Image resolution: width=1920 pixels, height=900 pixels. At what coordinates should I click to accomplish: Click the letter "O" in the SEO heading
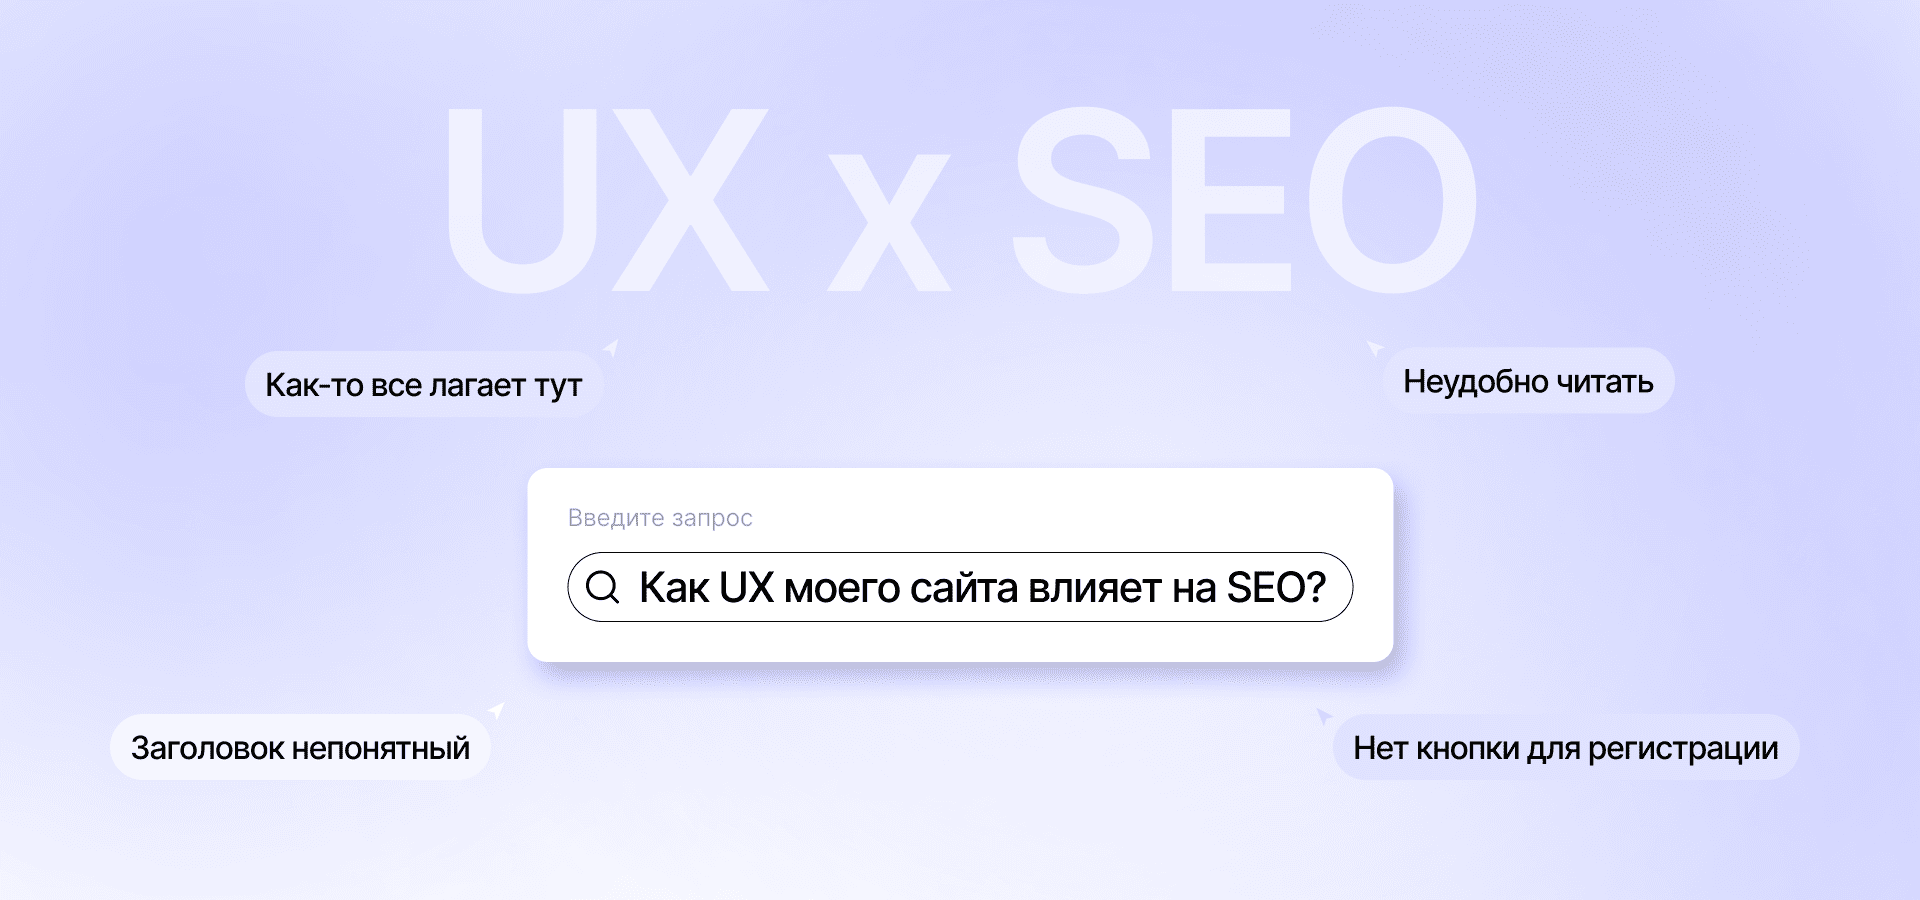1393,200
